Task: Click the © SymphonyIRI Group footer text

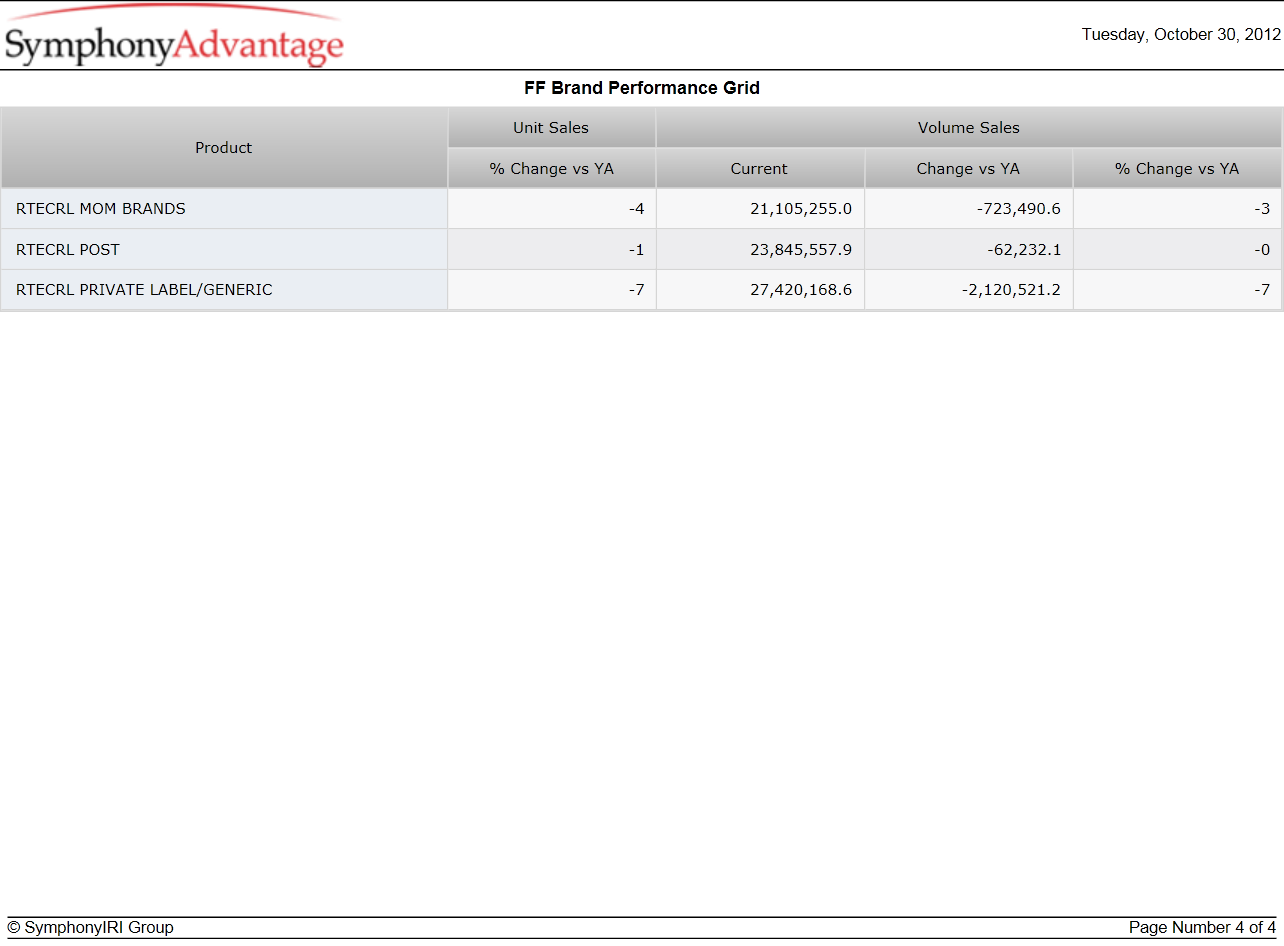Action: [91, 928]
